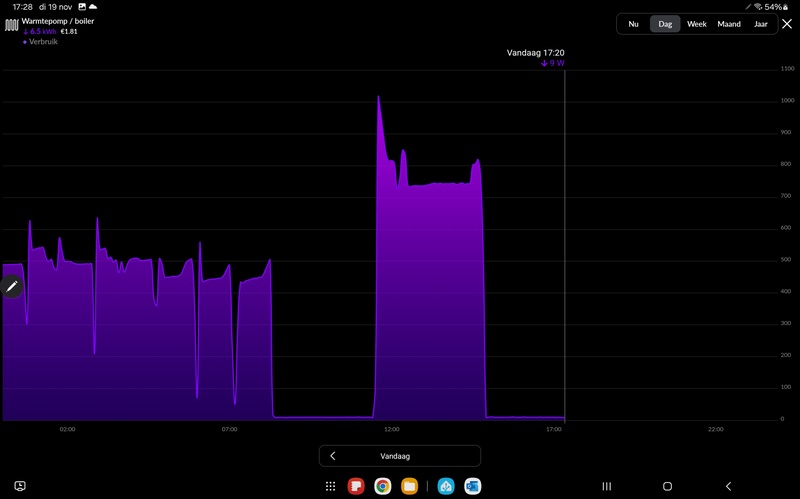The width and height of the screenshot is (800, 499).
Task: Switch to the Week view tab
Action: [x=696, y=24]
